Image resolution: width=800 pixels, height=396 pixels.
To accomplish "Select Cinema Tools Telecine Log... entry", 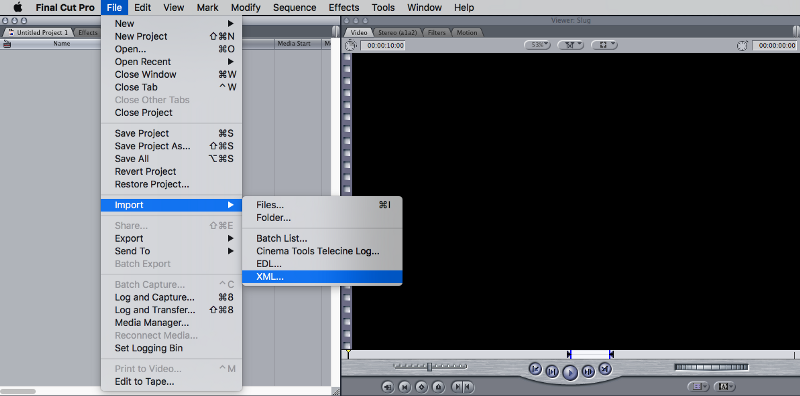I will click(322, 251).
